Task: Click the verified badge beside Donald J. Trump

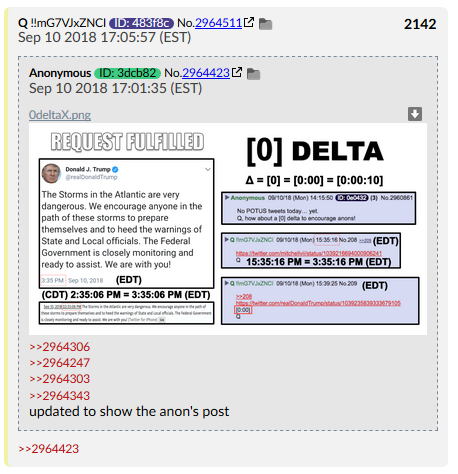Action: click(115, 169)
